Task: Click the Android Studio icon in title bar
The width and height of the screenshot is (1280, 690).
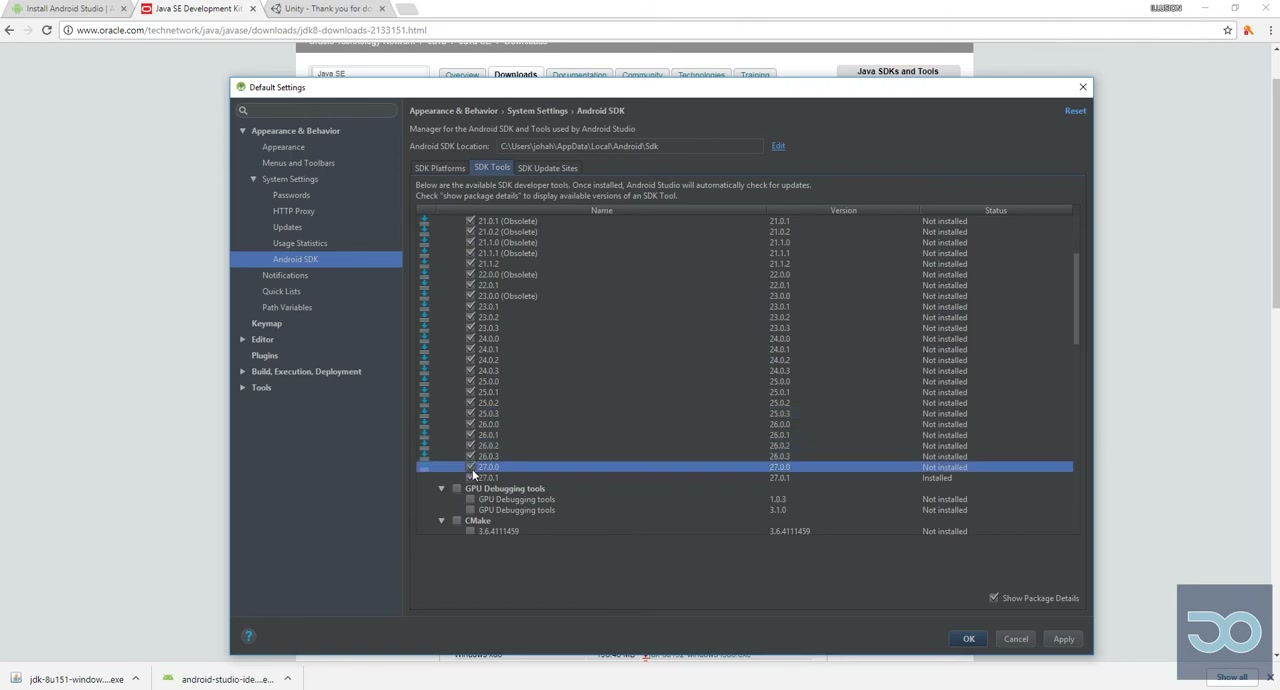Action: [241, 87]
